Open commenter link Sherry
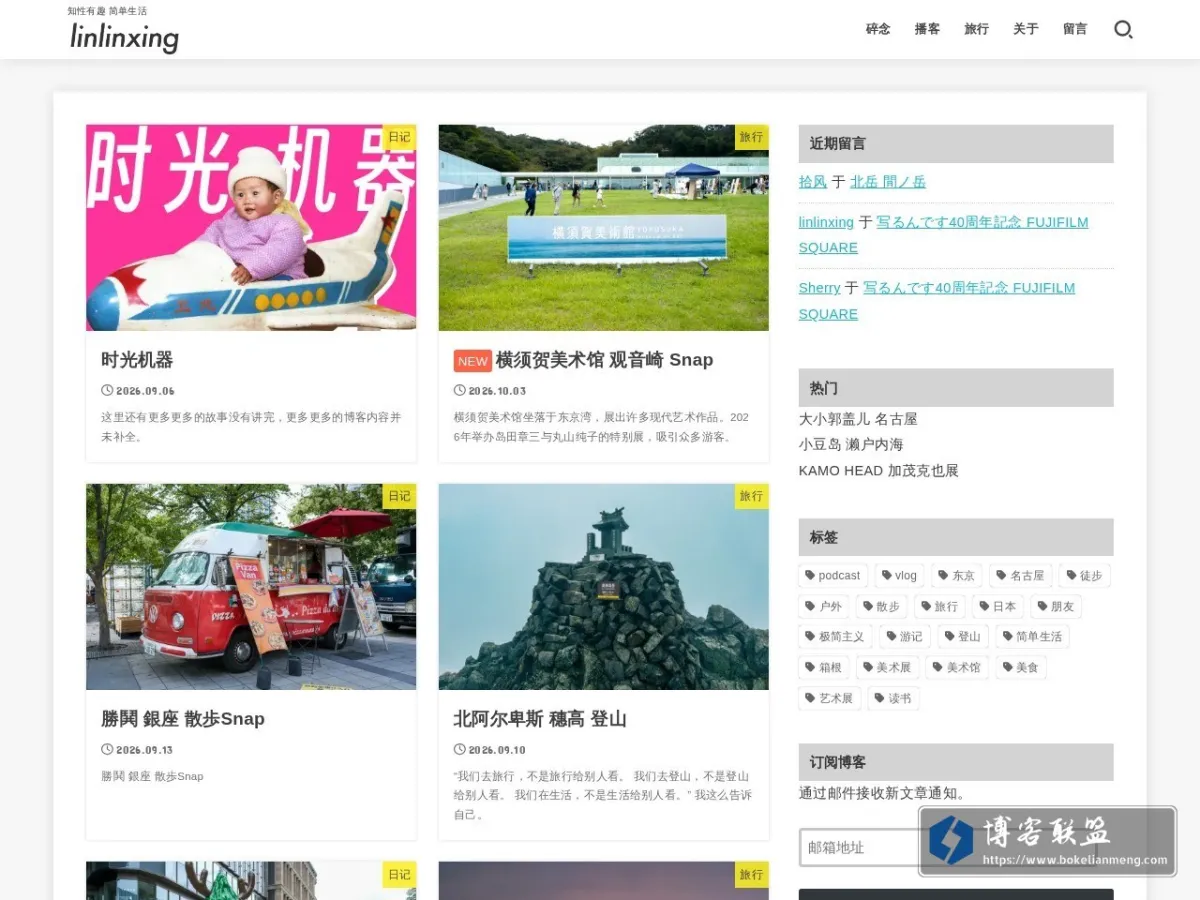This screenshot has width=1200, height=900. [x=819, y=288]
